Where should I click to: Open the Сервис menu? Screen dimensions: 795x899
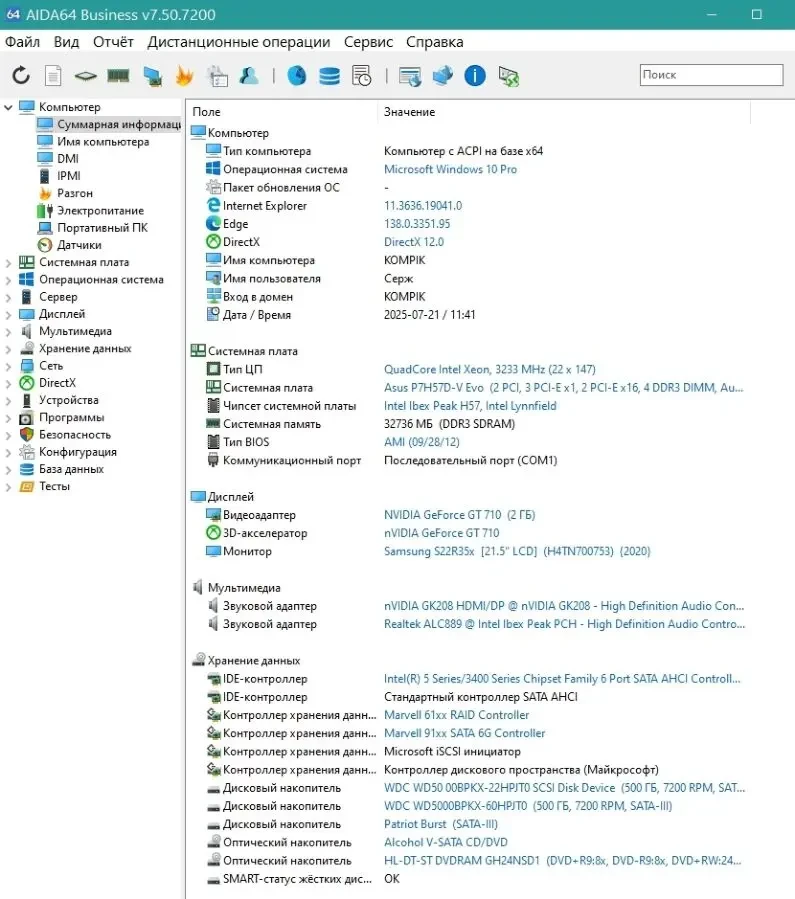[x=368, y=42]
